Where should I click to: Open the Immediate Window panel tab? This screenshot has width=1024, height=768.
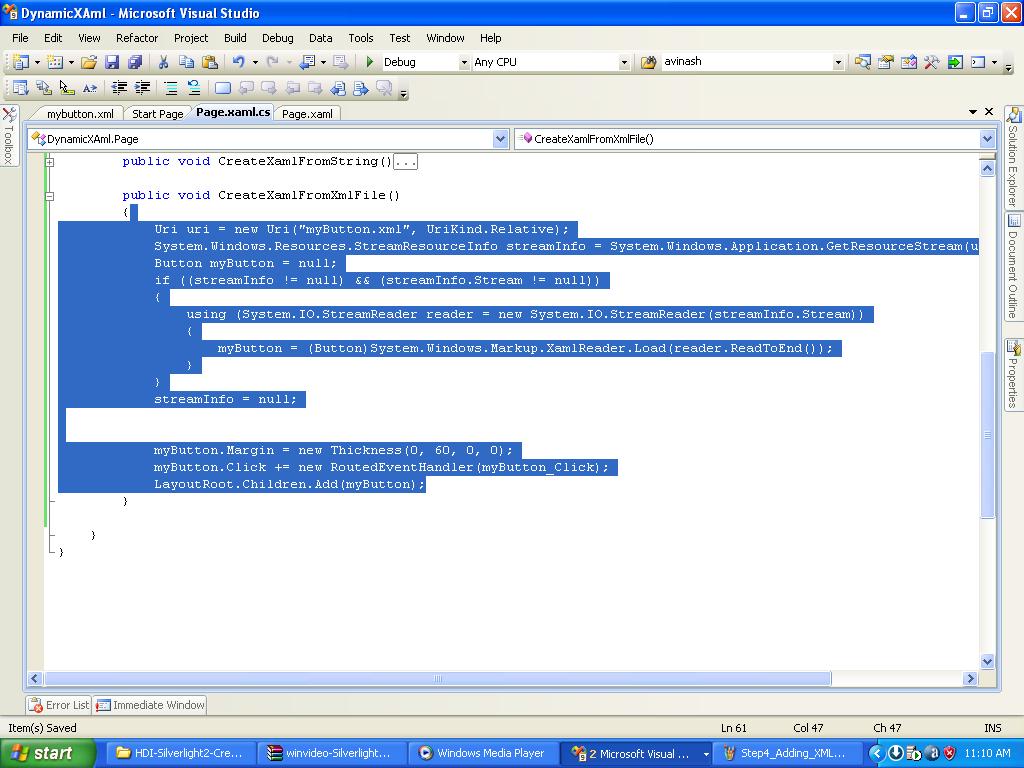click(150, 705)
